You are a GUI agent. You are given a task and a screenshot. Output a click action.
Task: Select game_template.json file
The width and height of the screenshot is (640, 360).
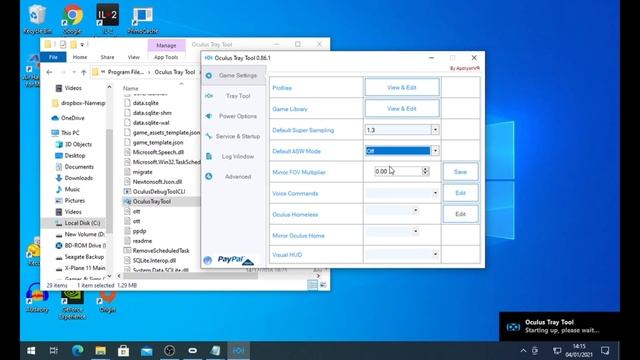pos(158,142)
